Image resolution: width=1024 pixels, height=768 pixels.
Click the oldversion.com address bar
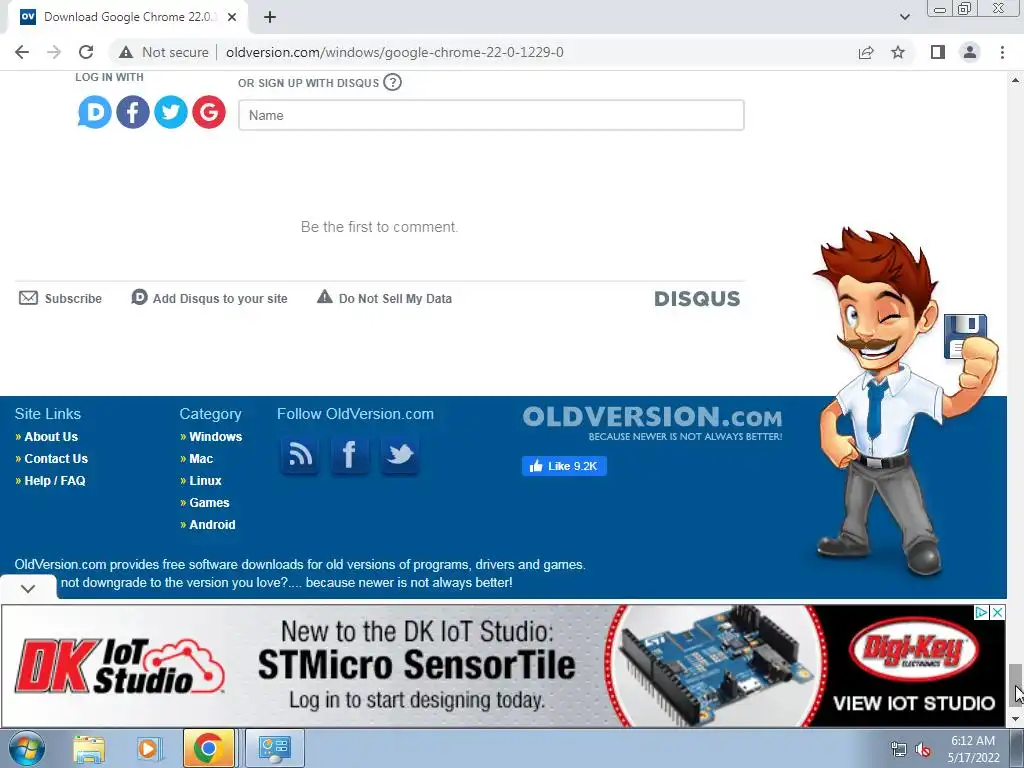(x=394, y=52)
